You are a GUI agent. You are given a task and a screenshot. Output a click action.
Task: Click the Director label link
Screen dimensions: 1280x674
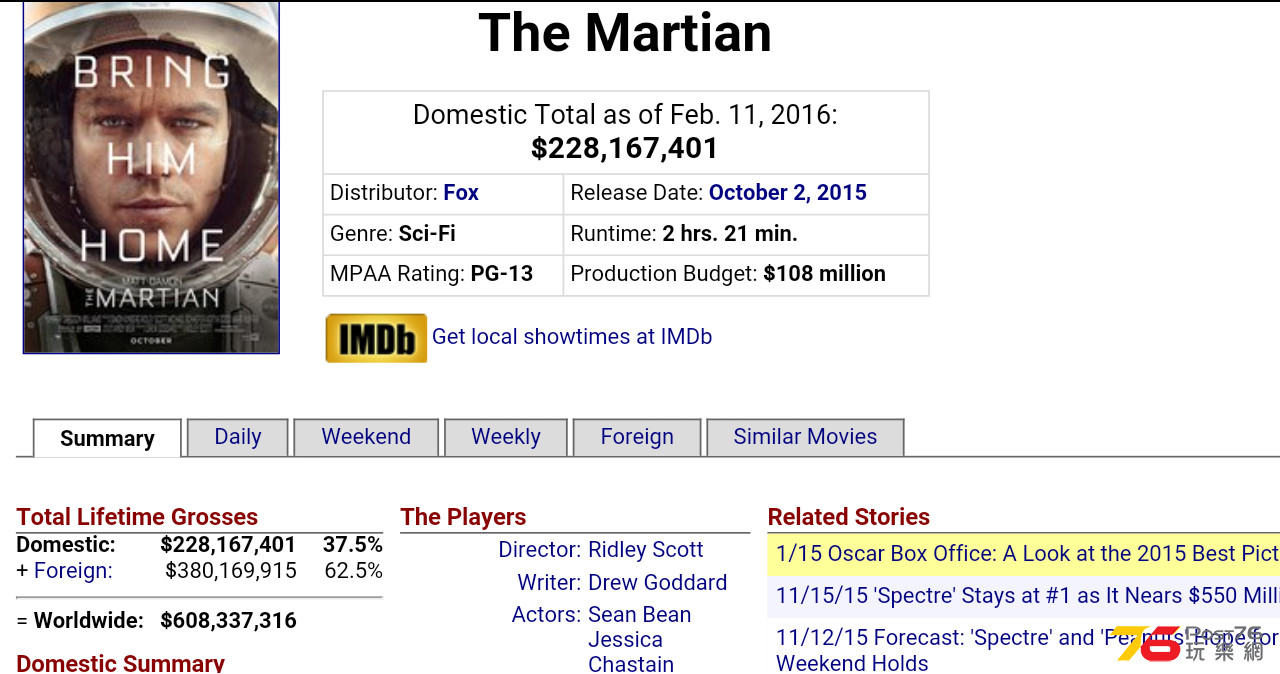click(540, 550)
